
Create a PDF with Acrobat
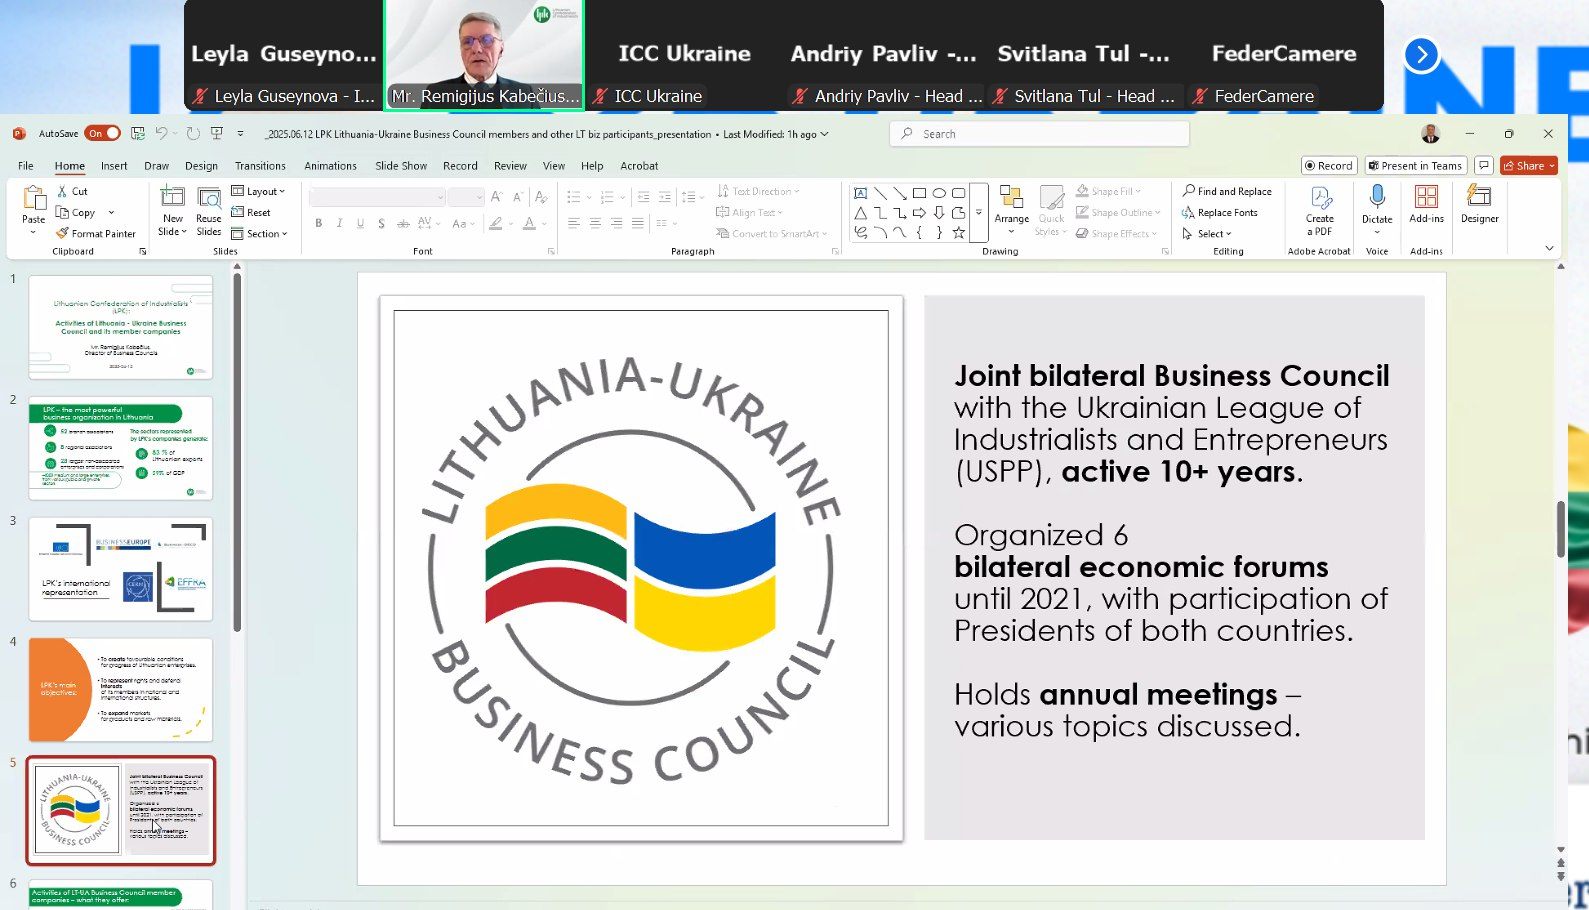(x=1320, y=211)
